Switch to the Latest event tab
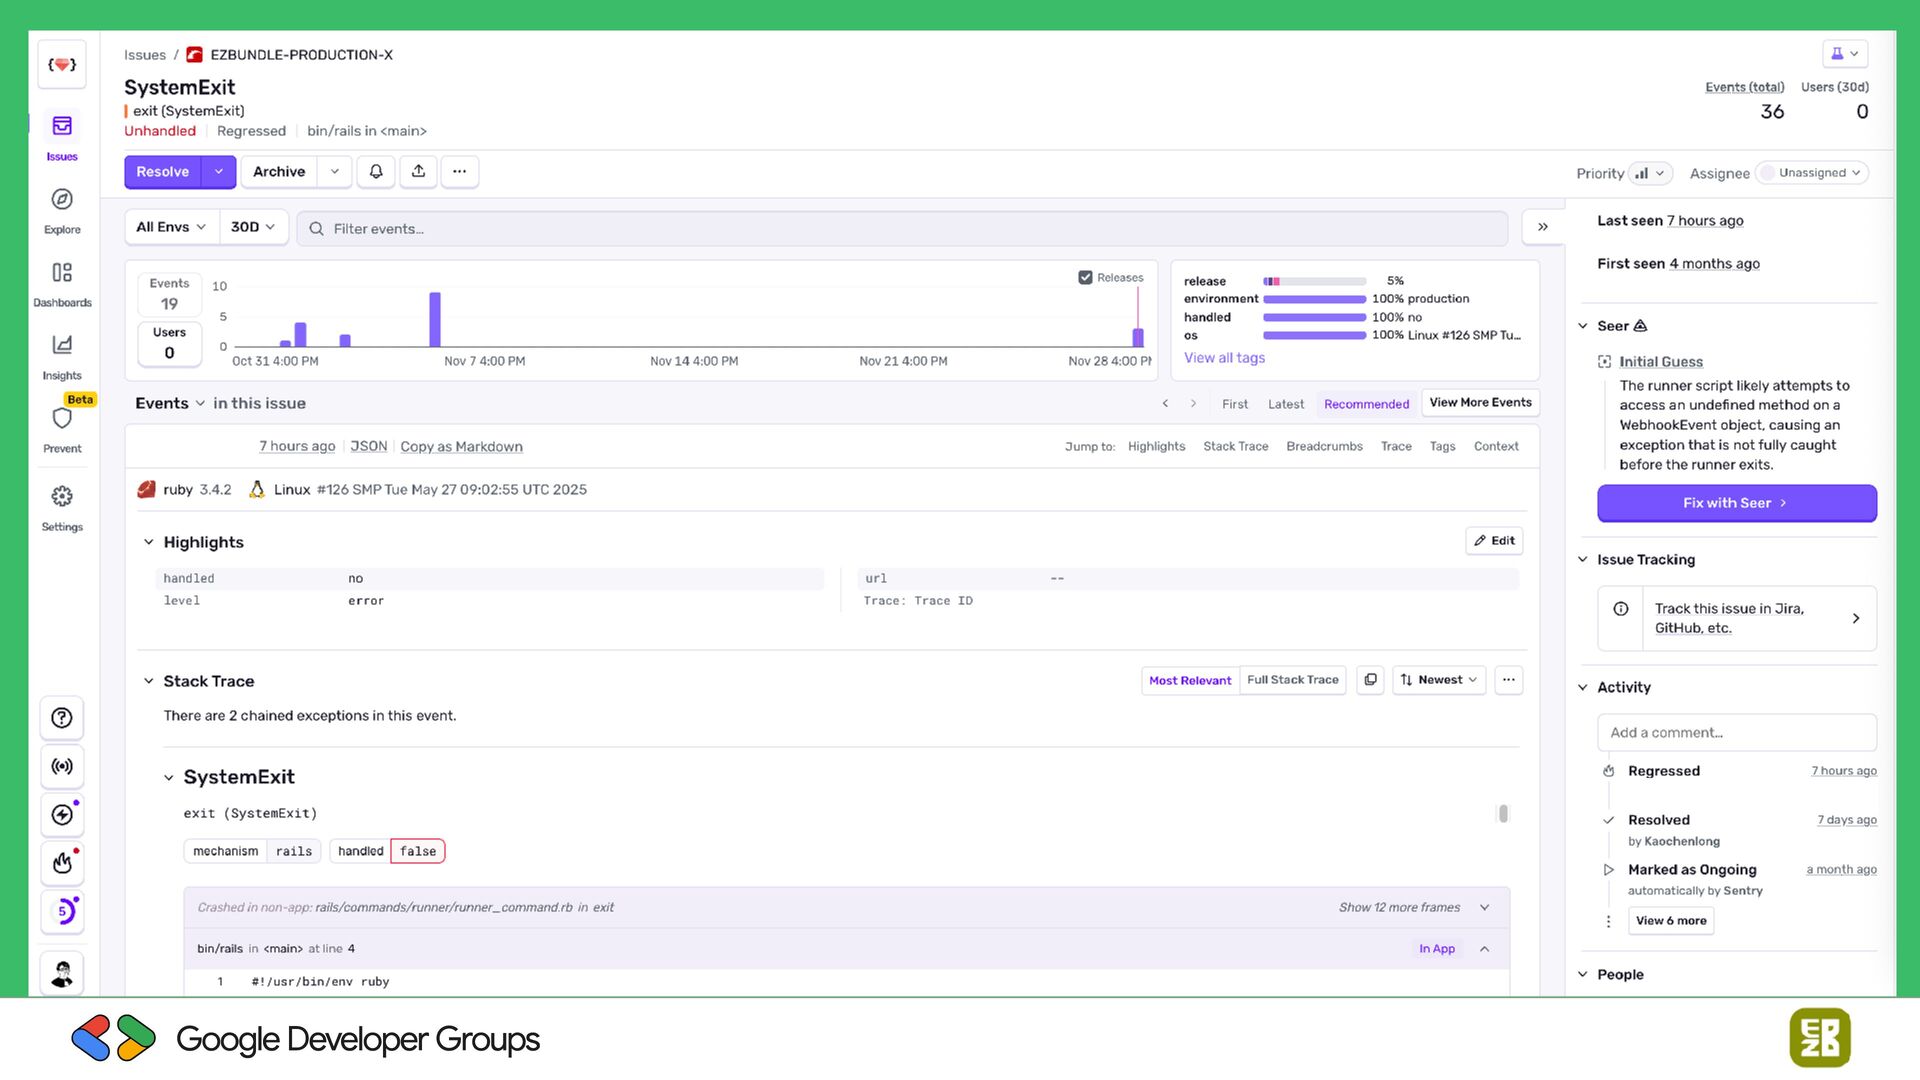 1286,404
